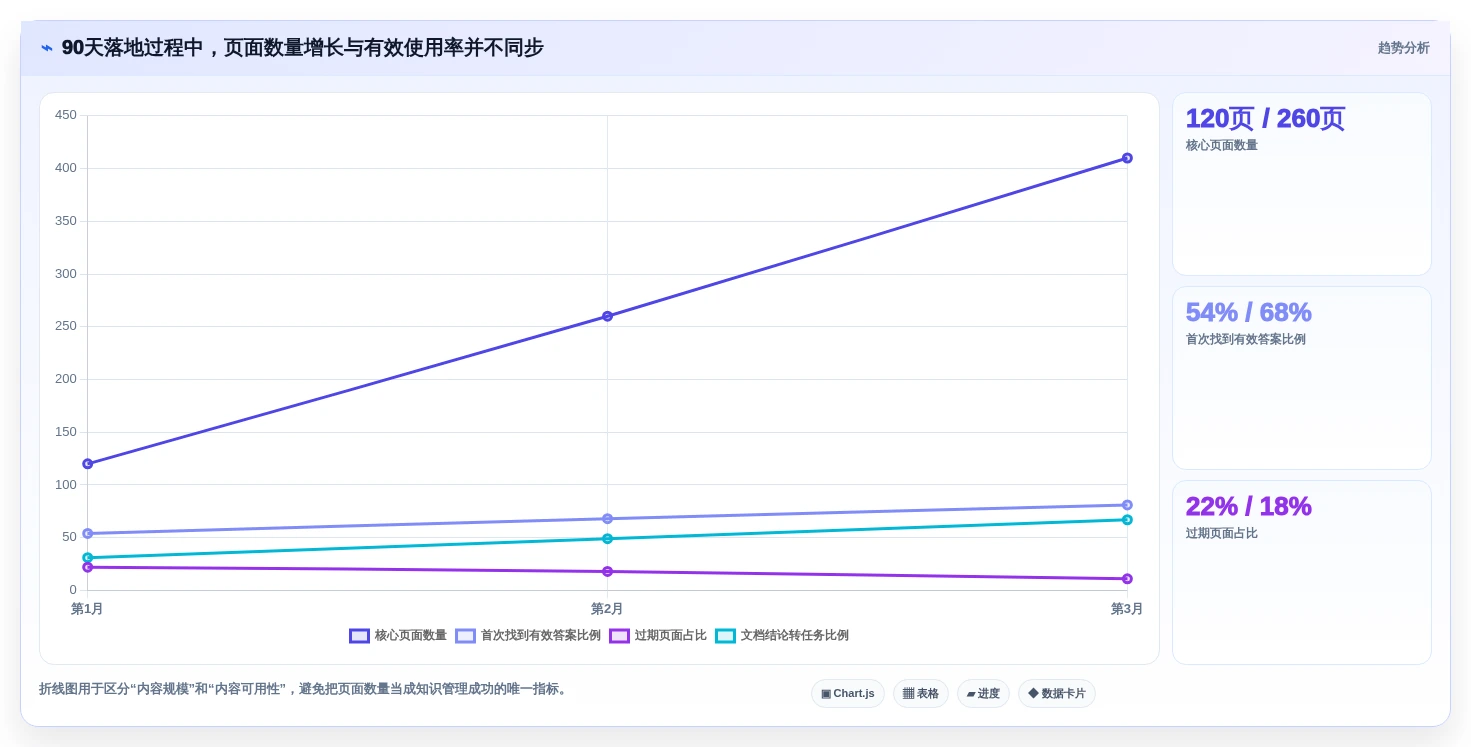1471x747 pixels.
Task: Click 过期页面占比 point at 第2月
Action: pos(607,572)
